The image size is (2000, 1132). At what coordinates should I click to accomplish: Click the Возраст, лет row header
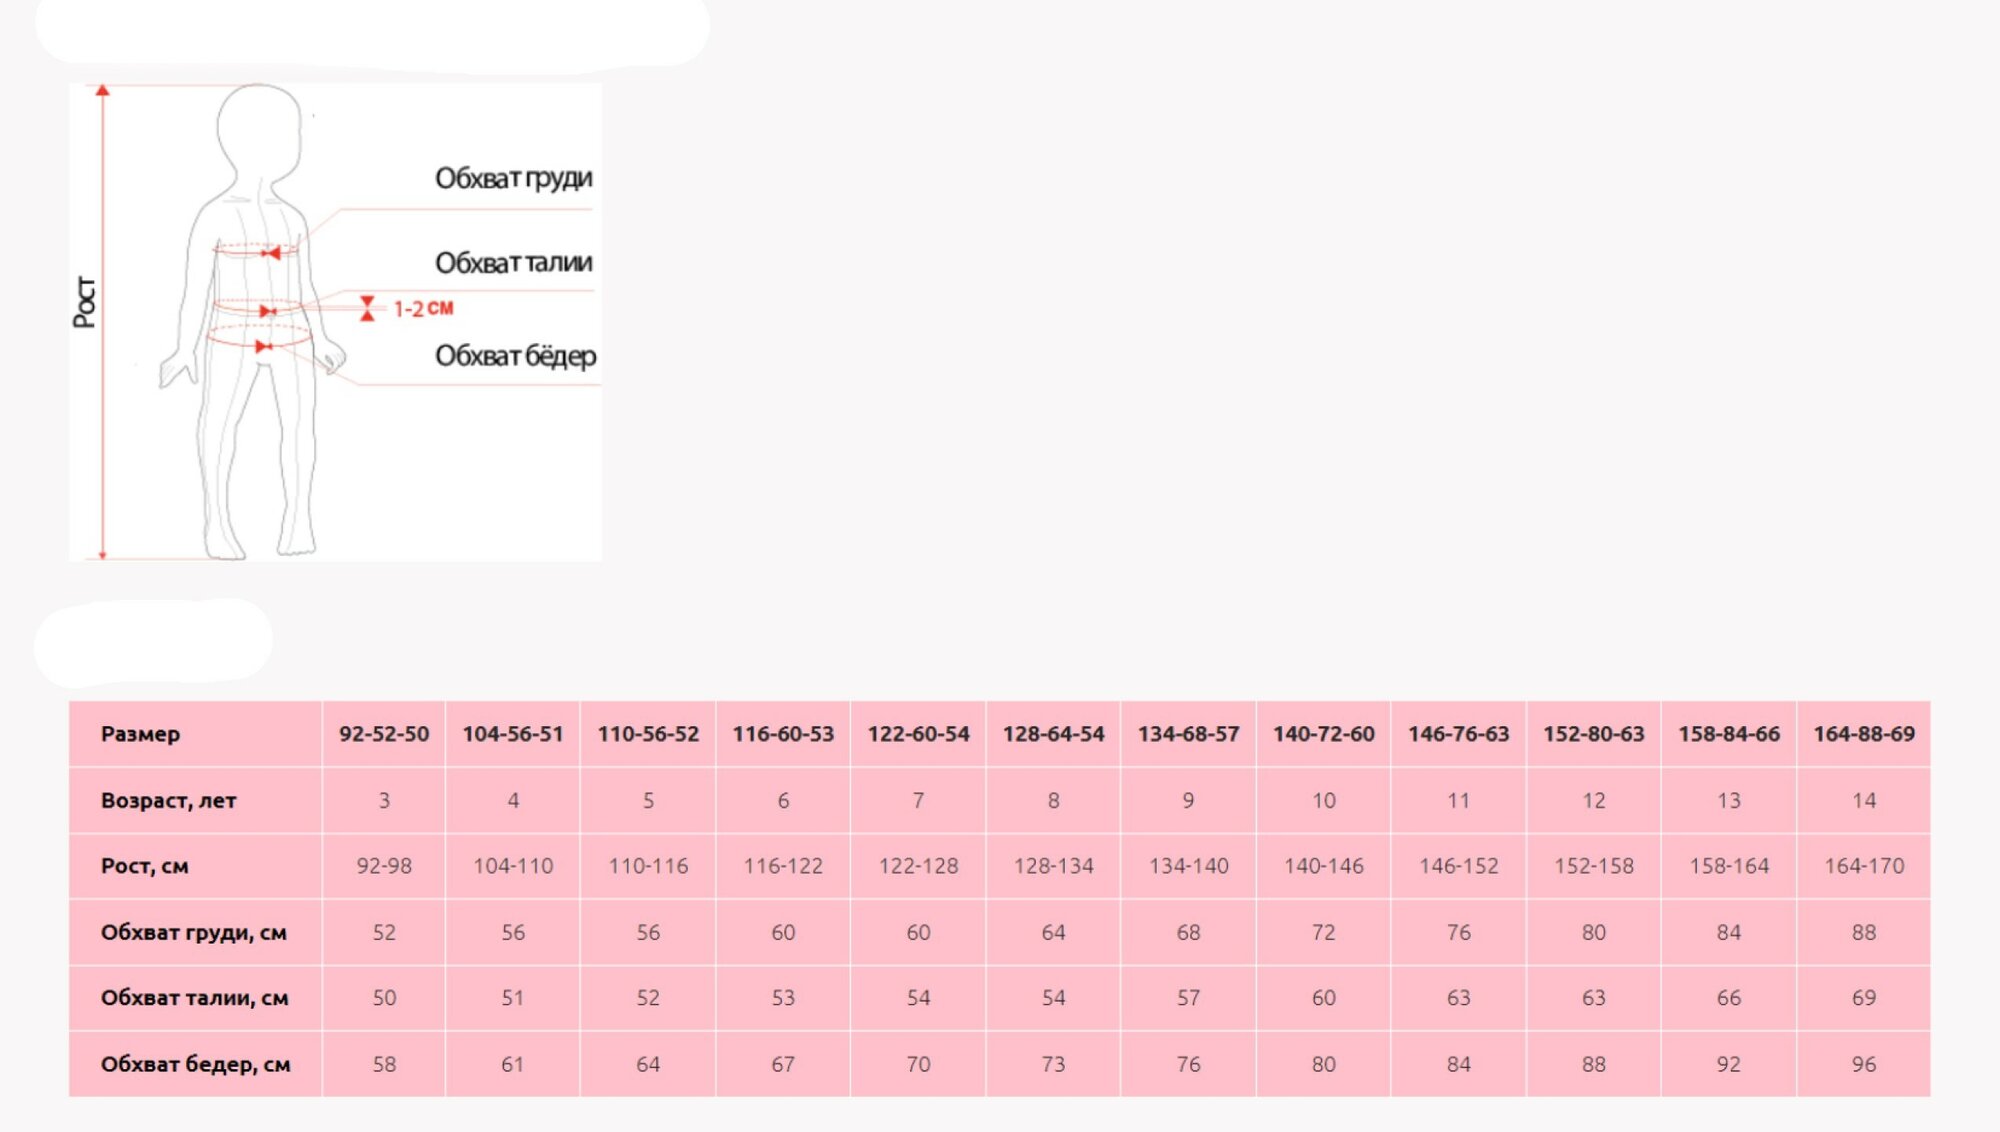point(168,800)
